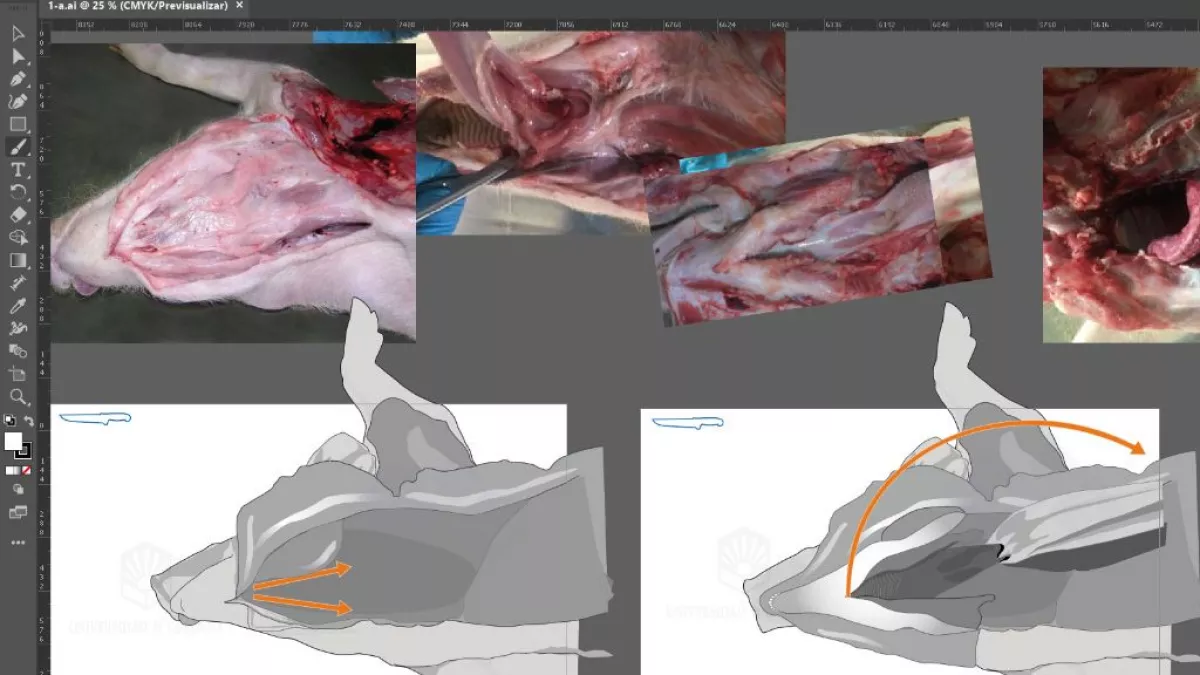Expand the Edit Toolbar three-dots menu

point(17,543)
